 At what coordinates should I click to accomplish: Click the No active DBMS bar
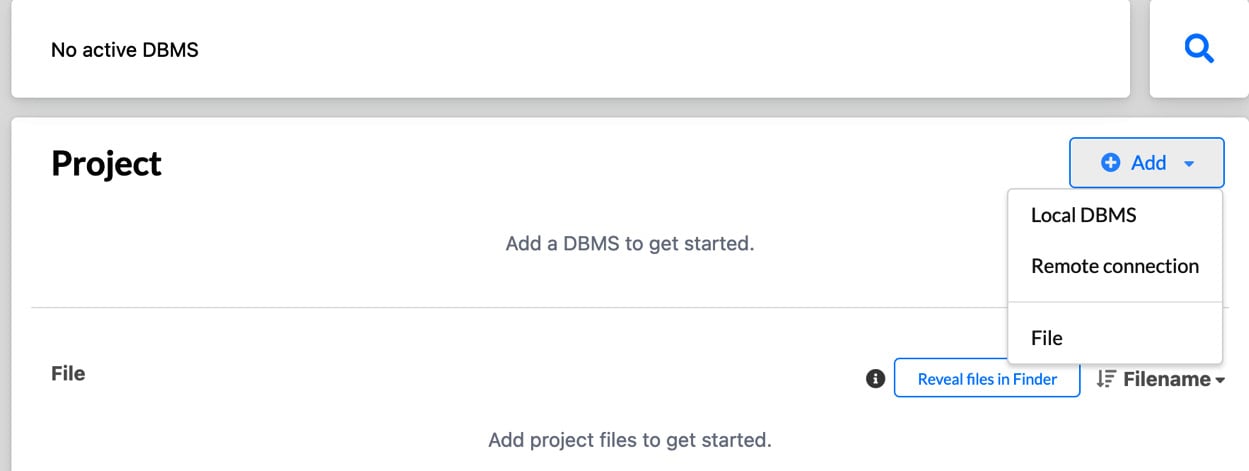(570, 49)
